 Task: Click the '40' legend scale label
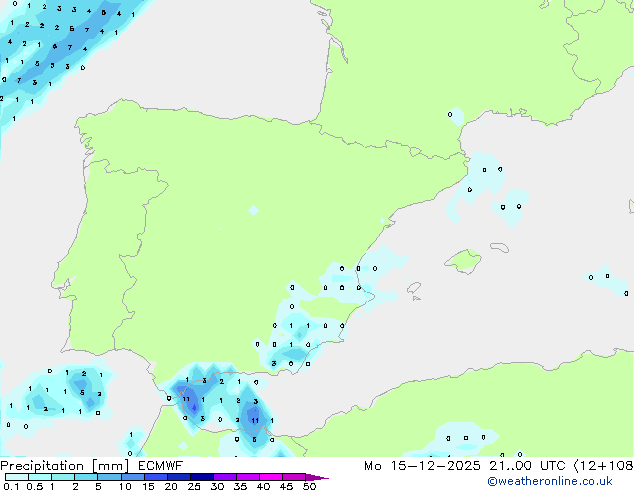pyautogui.click(x=263, y=486)
